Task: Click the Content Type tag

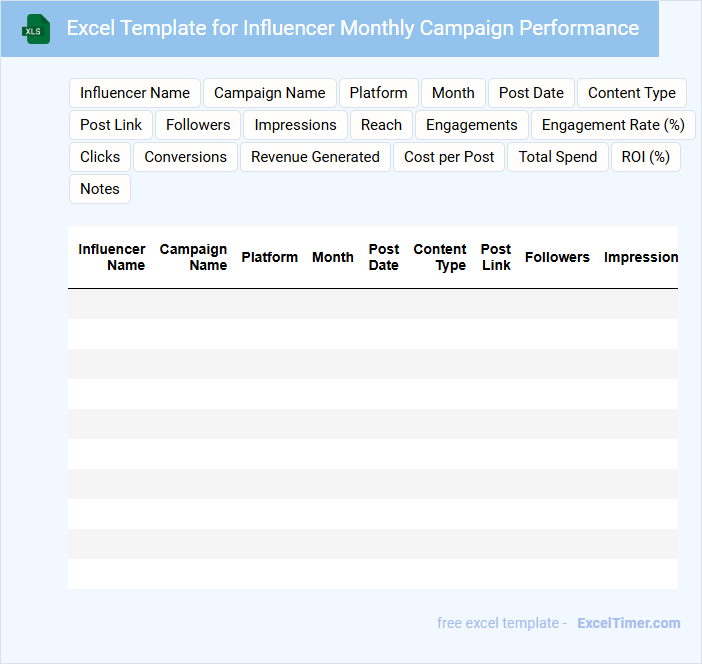Action: [x=632, y=93]
